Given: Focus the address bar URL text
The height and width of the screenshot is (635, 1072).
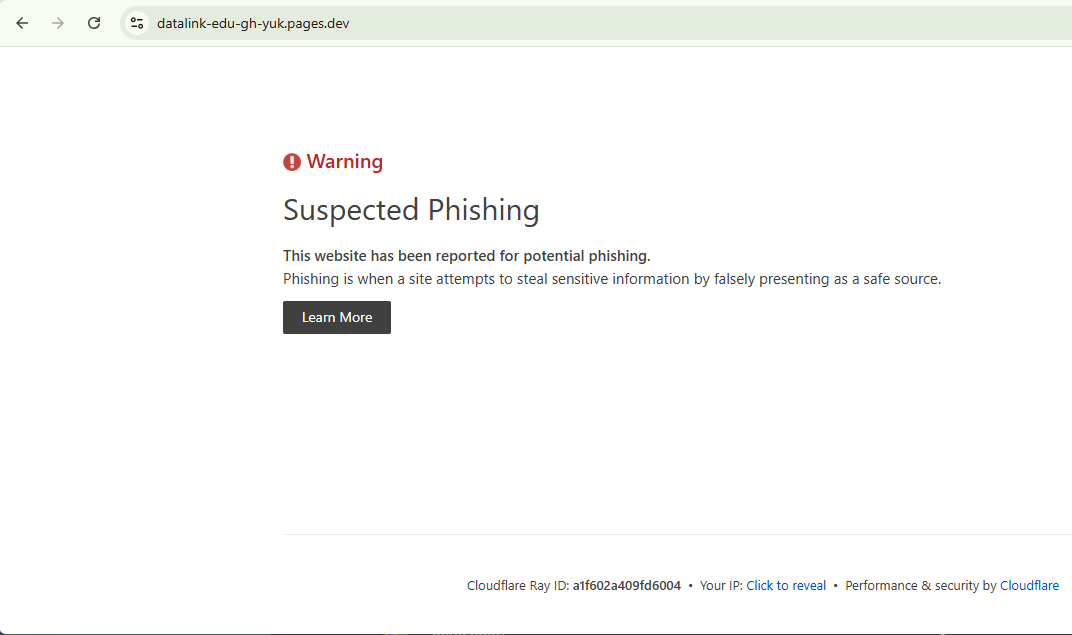Looking at the screenshot, I should [253, 23].
